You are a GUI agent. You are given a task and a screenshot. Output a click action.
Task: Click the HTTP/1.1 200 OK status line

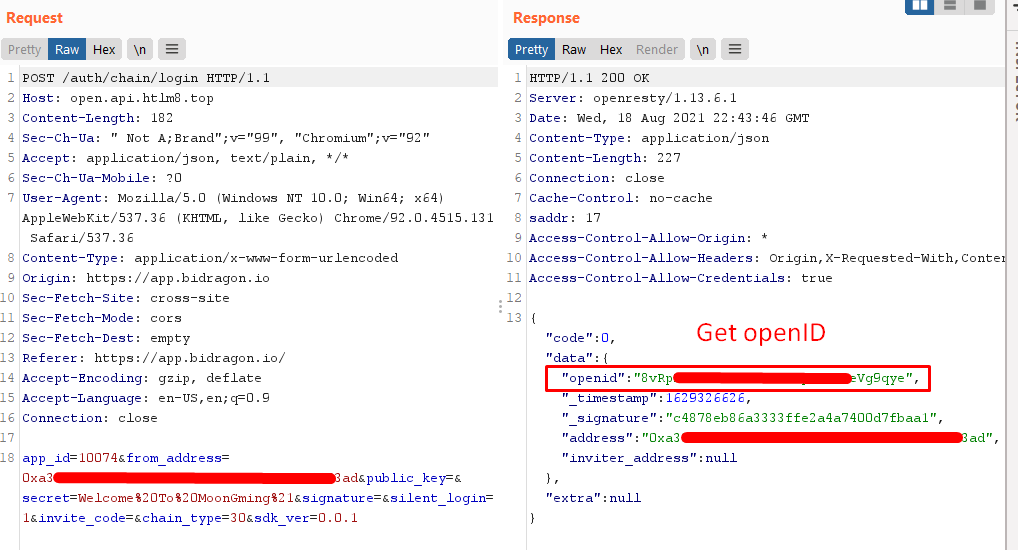point(589,78)
